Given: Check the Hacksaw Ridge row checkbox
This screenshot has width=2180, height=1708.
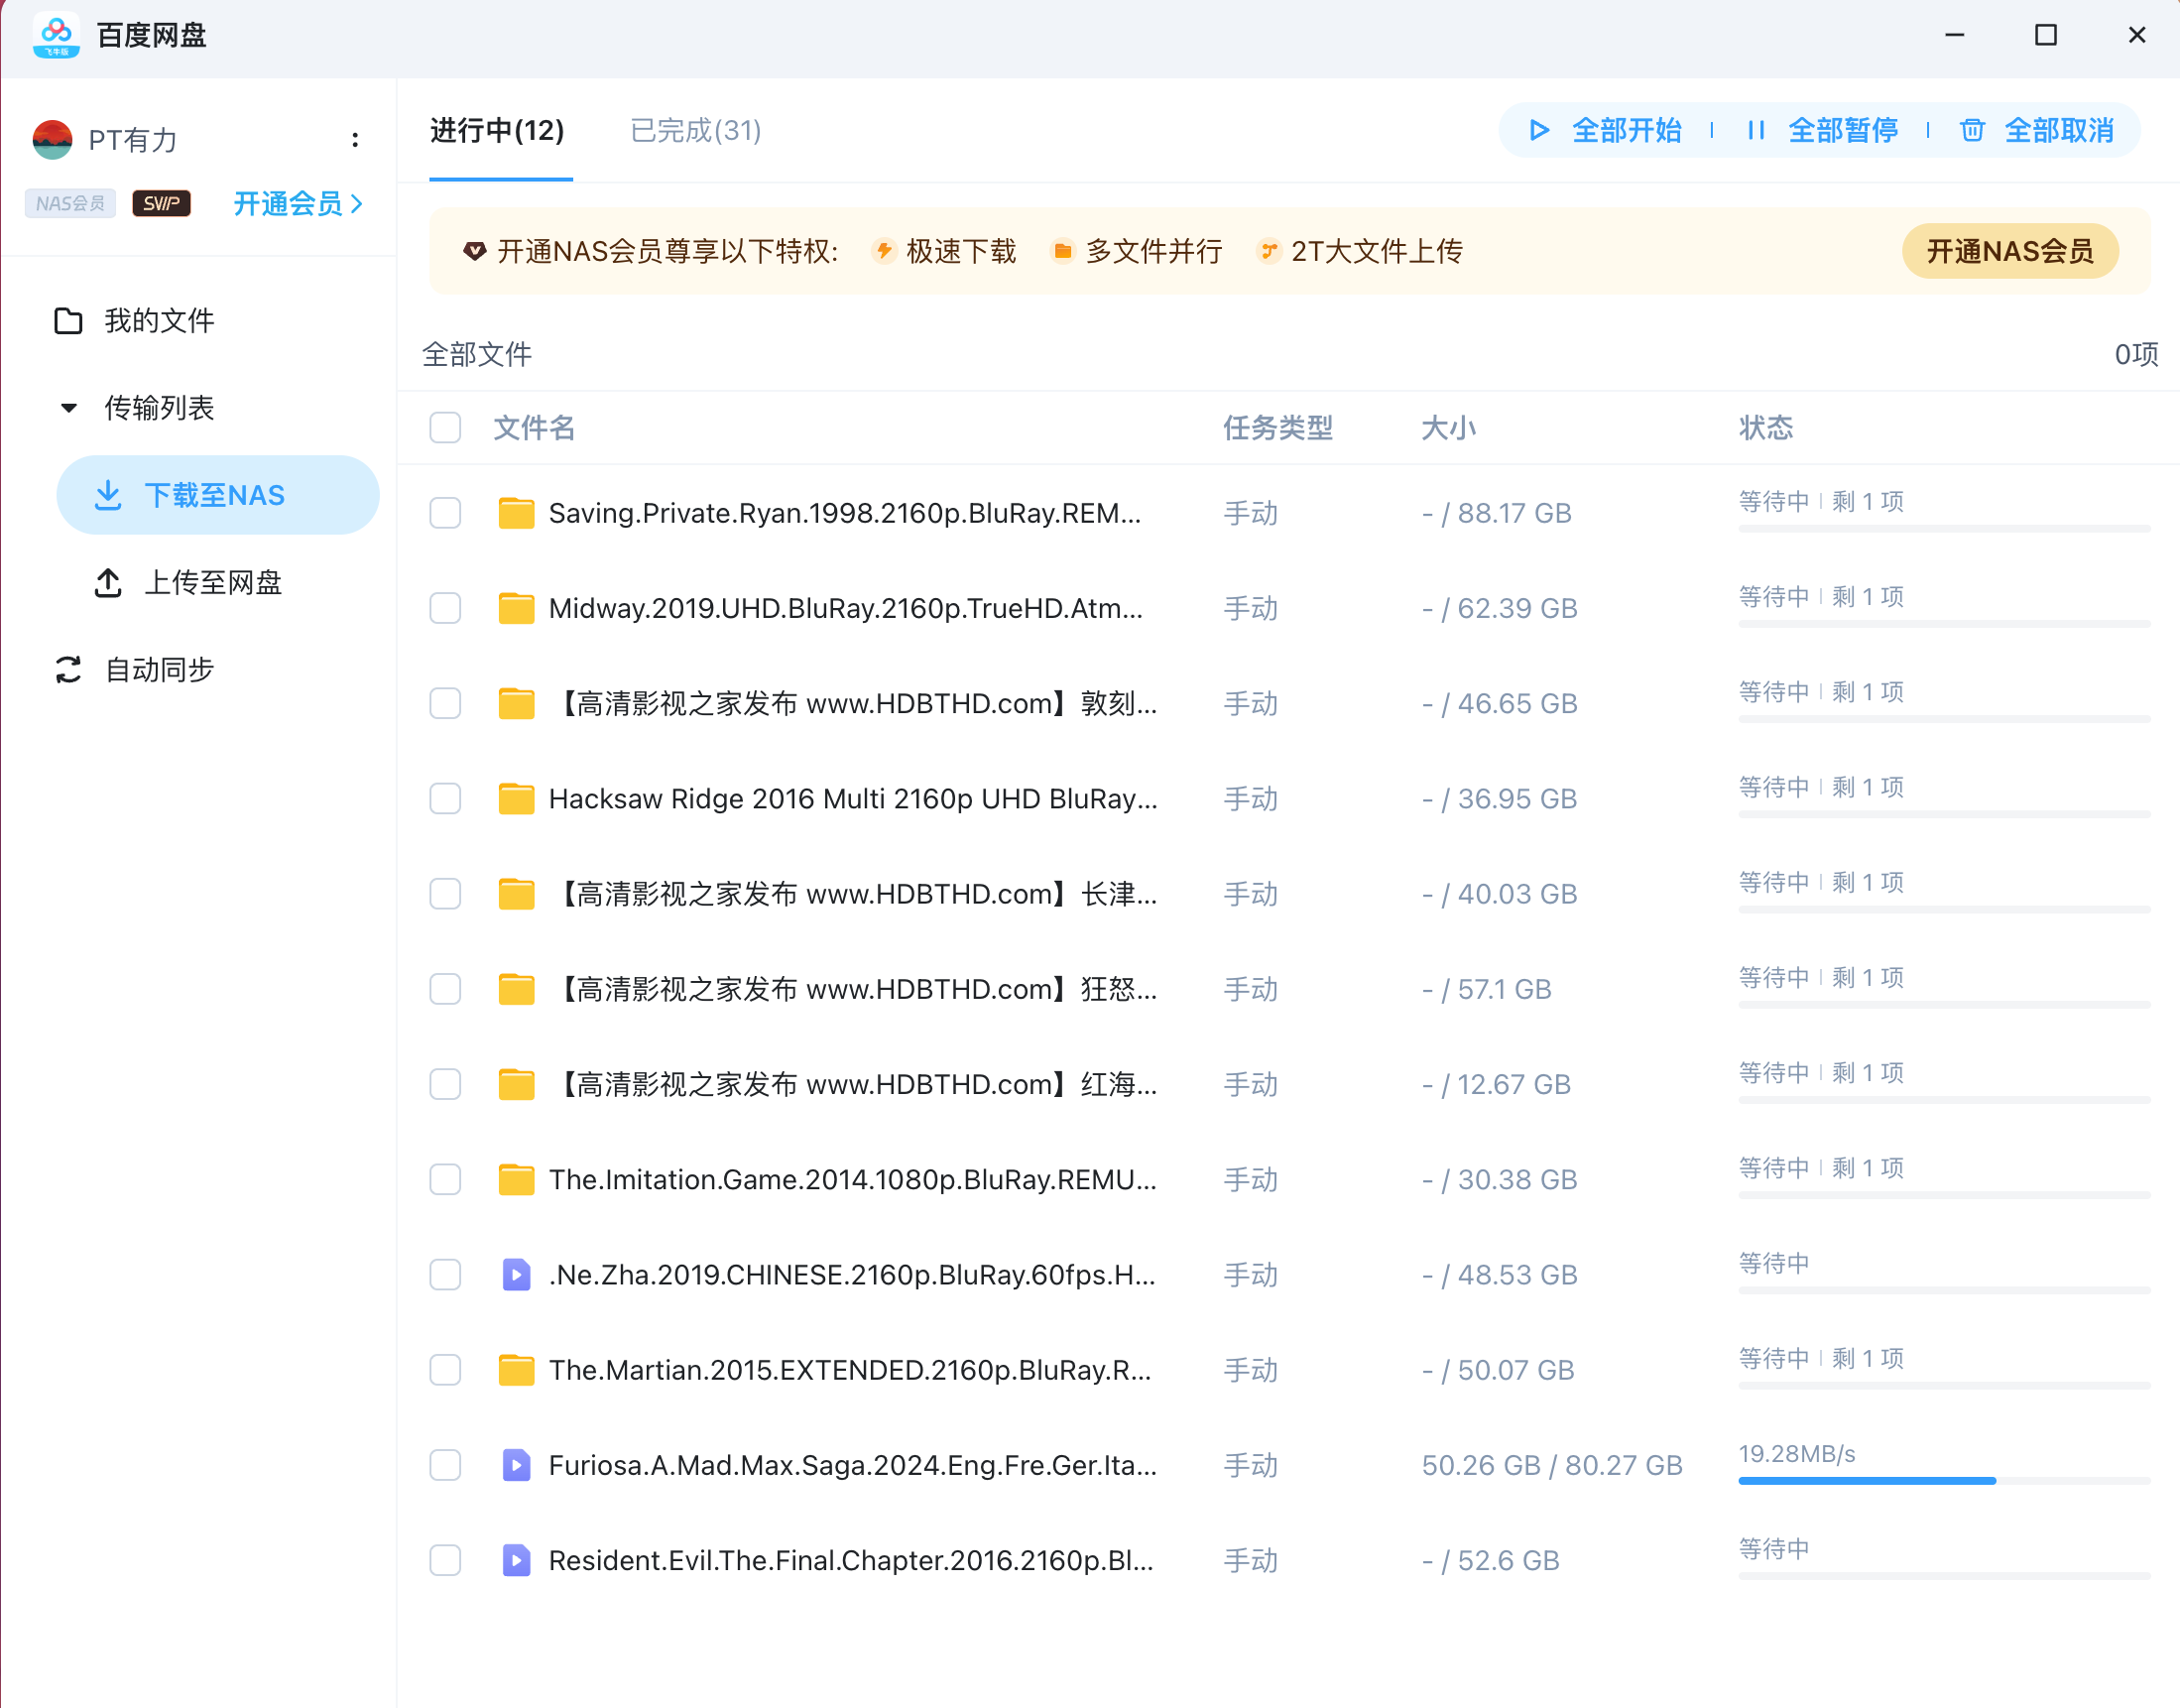Looking at the screenshot, I should 445,799.
